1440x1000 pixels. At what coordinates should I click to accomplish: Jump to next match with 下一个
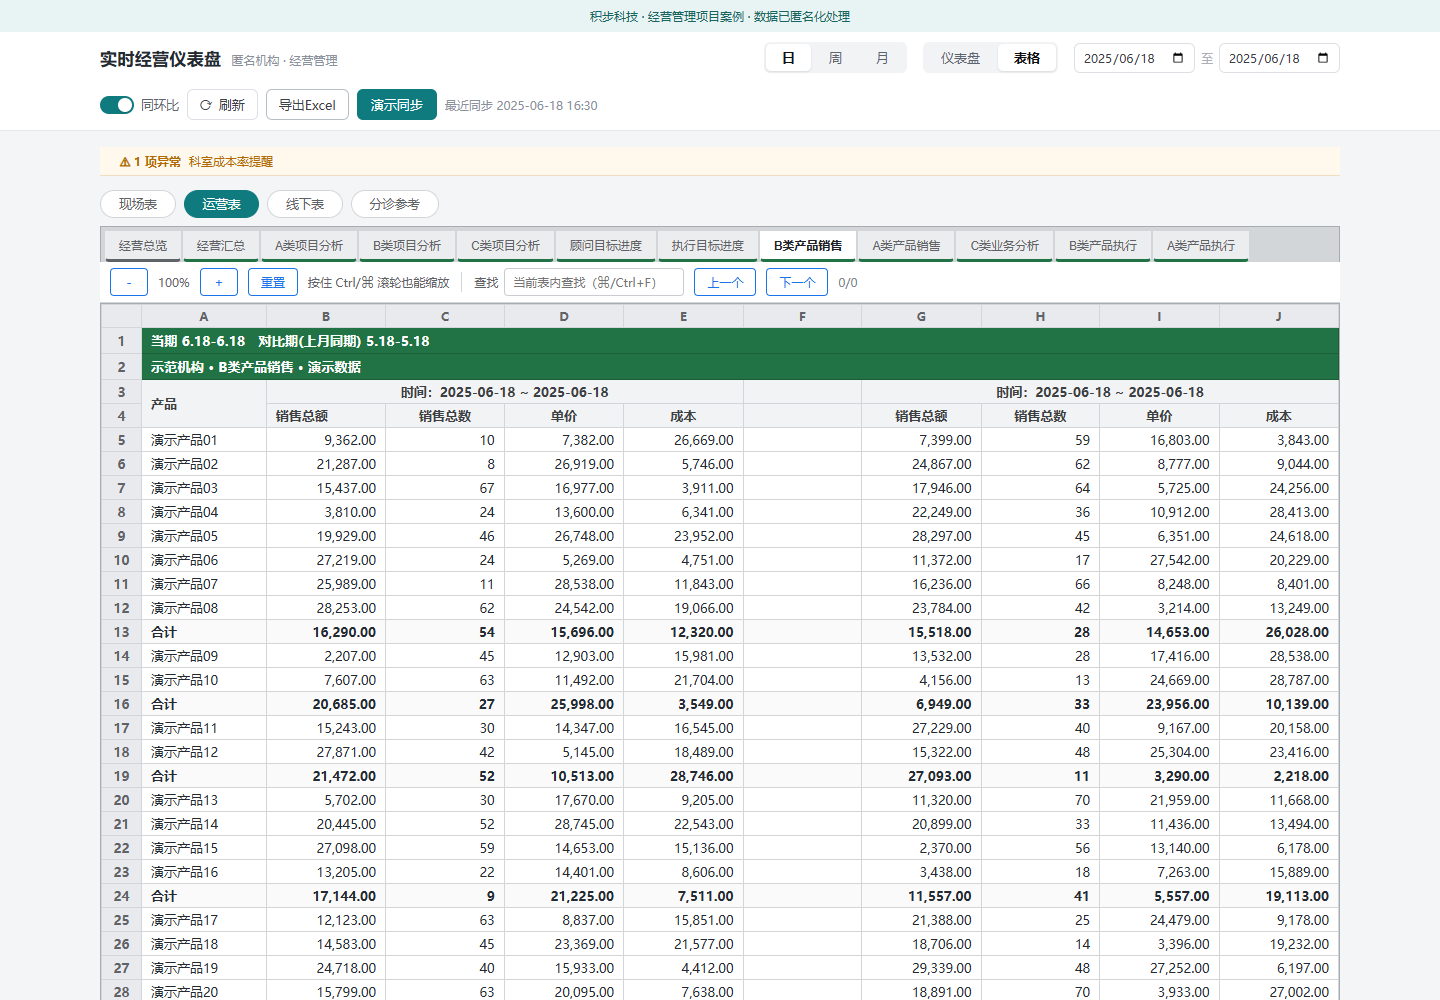tap(797, 283)
